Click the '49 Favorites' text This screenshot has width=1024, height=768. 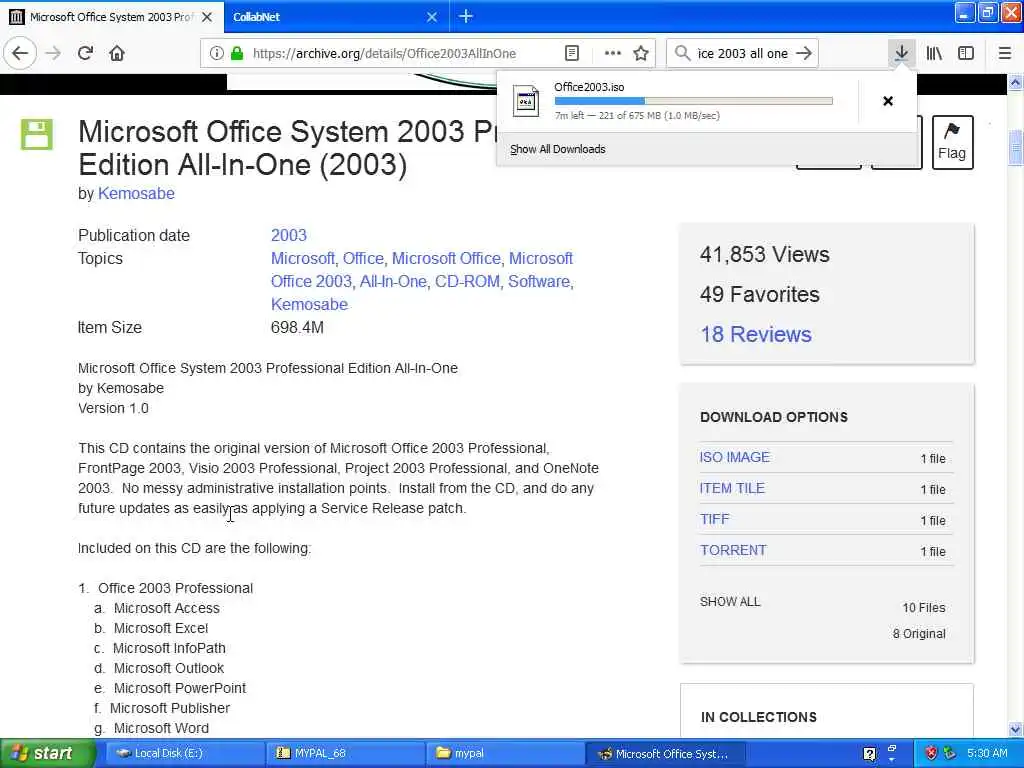760,295
